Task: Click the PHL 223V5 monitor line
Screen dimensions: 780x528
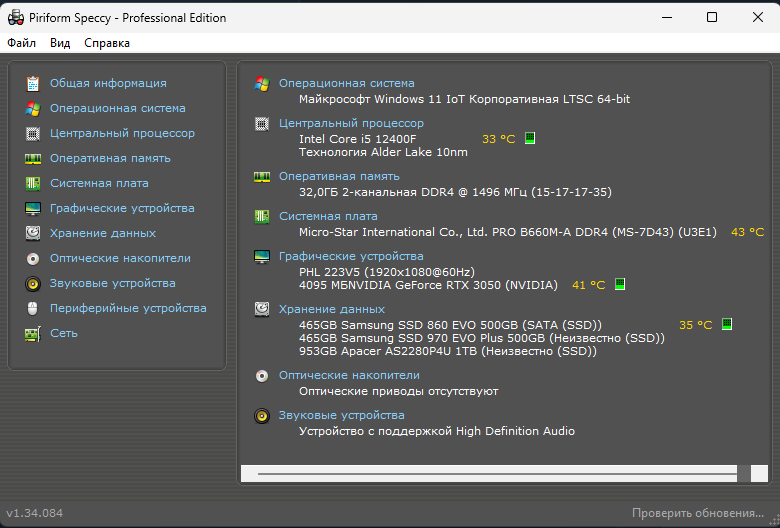Action: [x=387, y=272]
